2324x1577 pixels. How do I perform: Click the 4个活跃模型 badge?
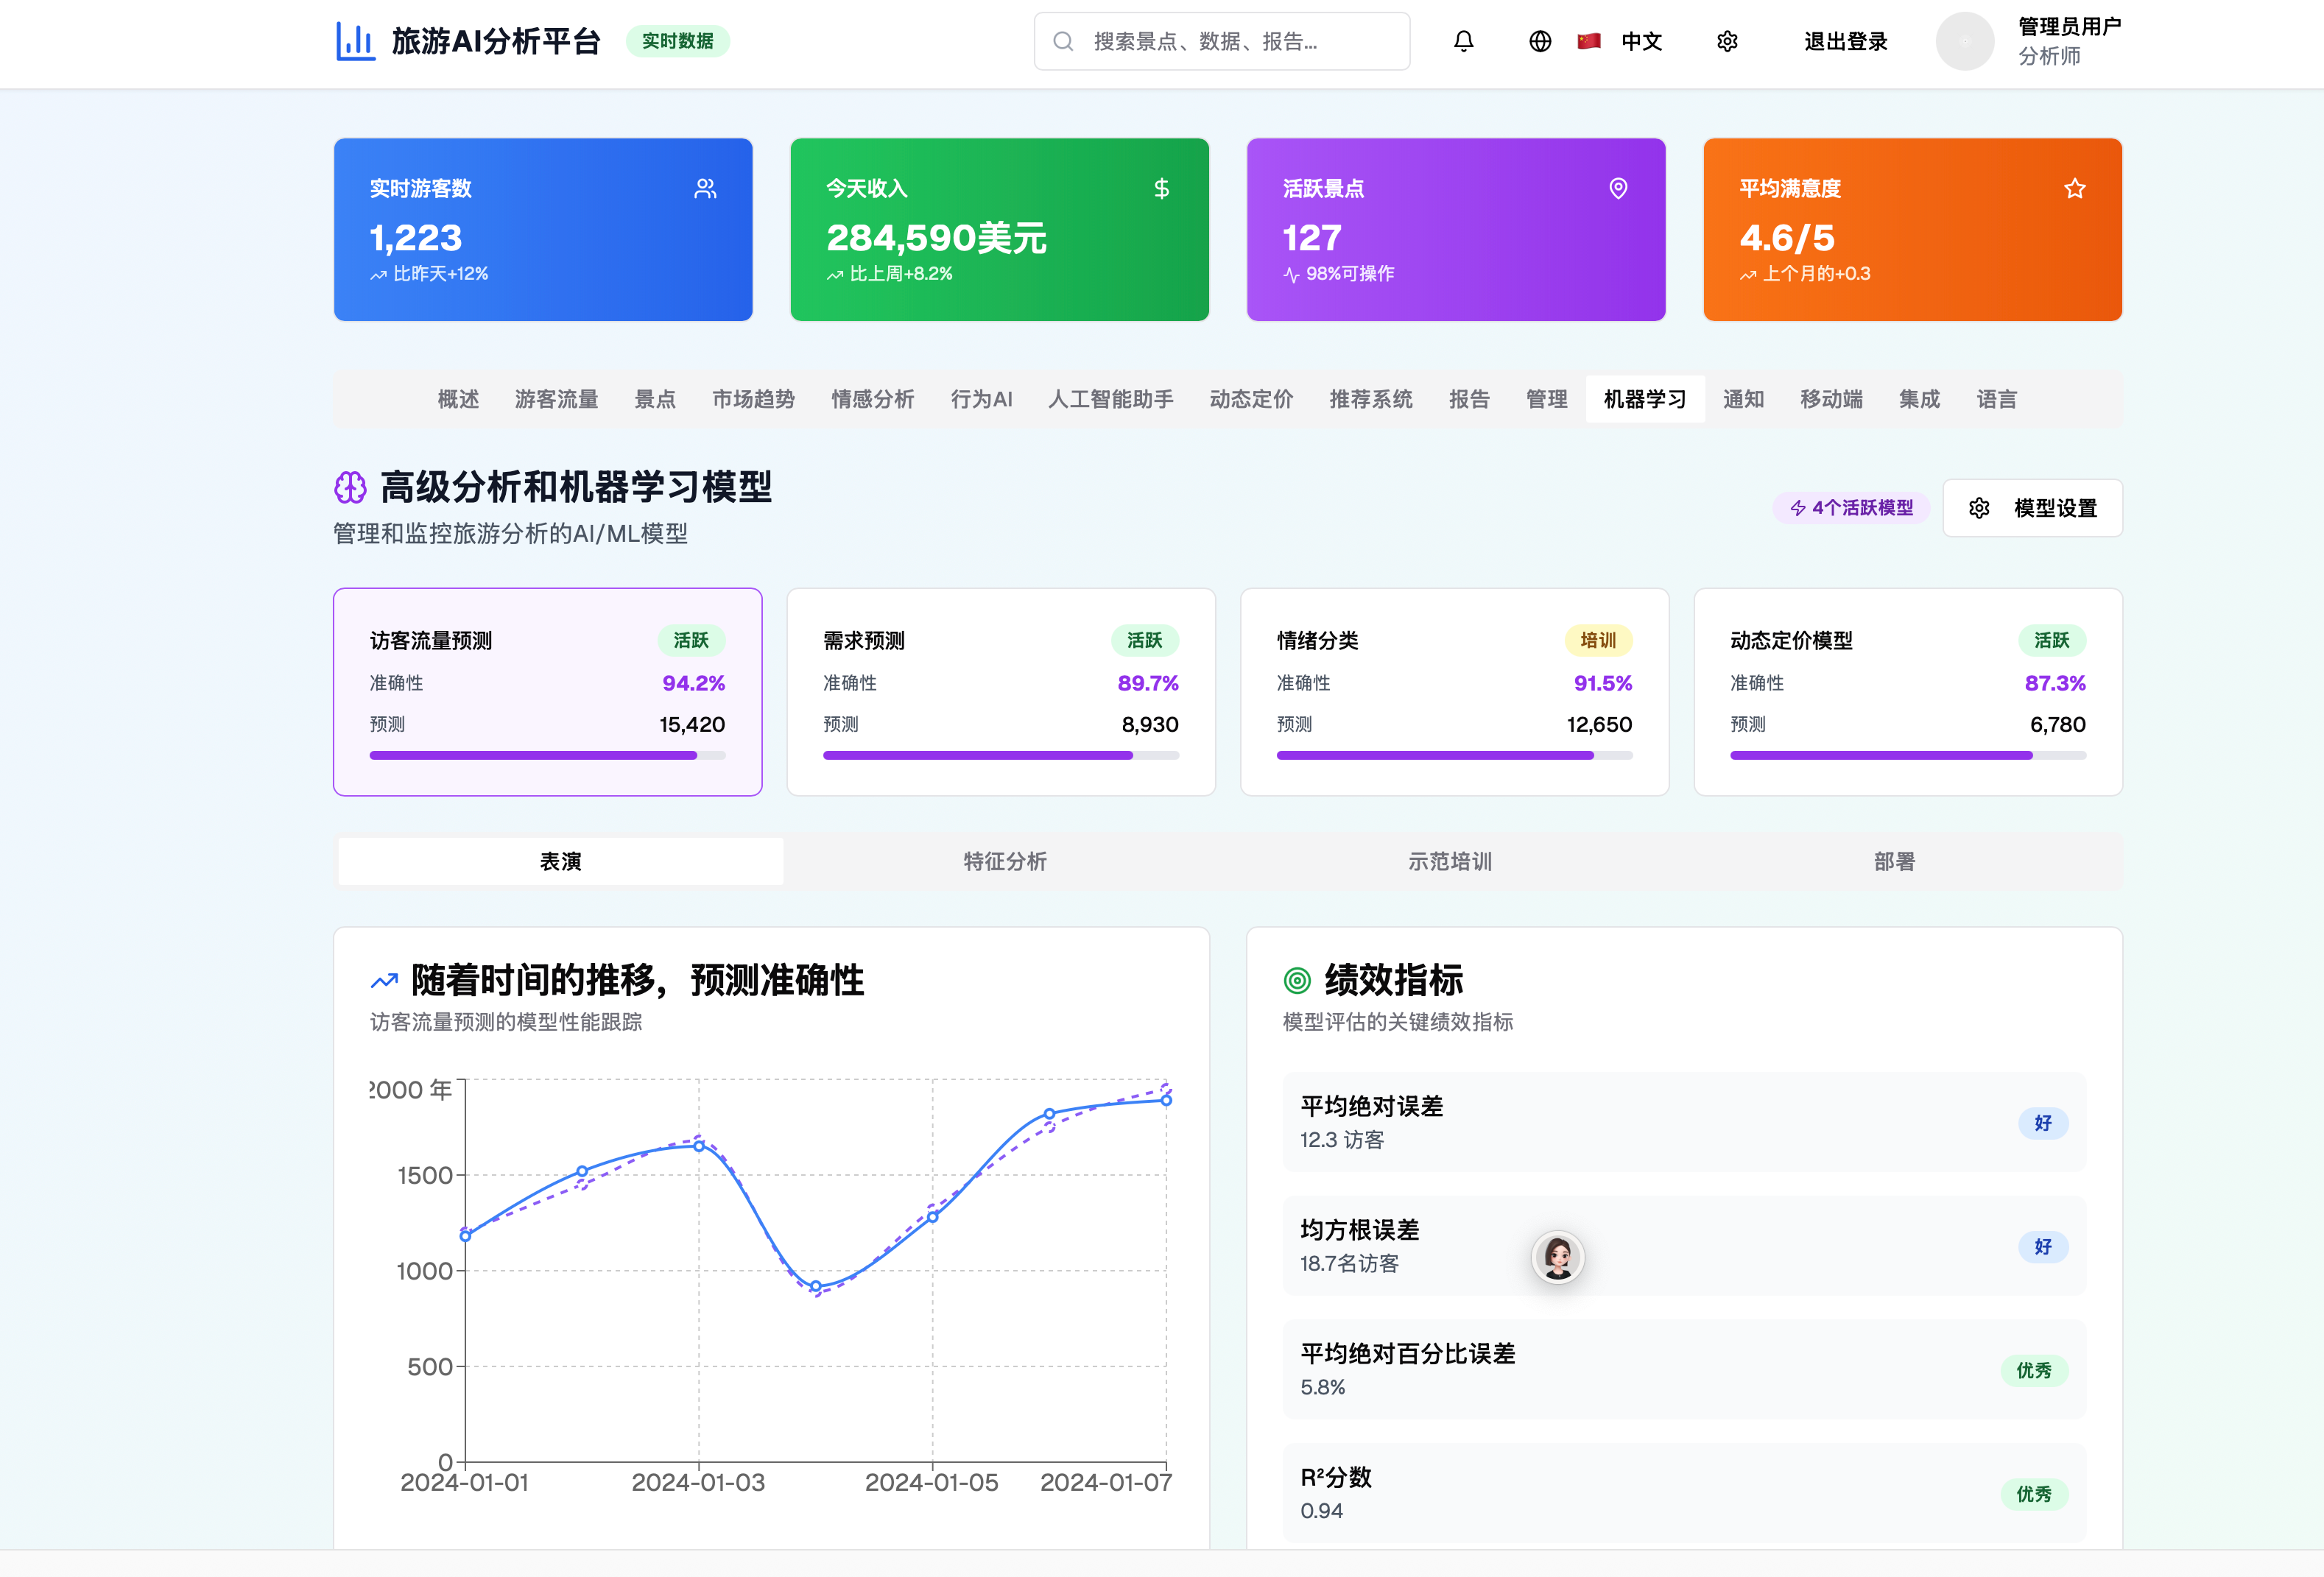click(x=1851, y=508)
